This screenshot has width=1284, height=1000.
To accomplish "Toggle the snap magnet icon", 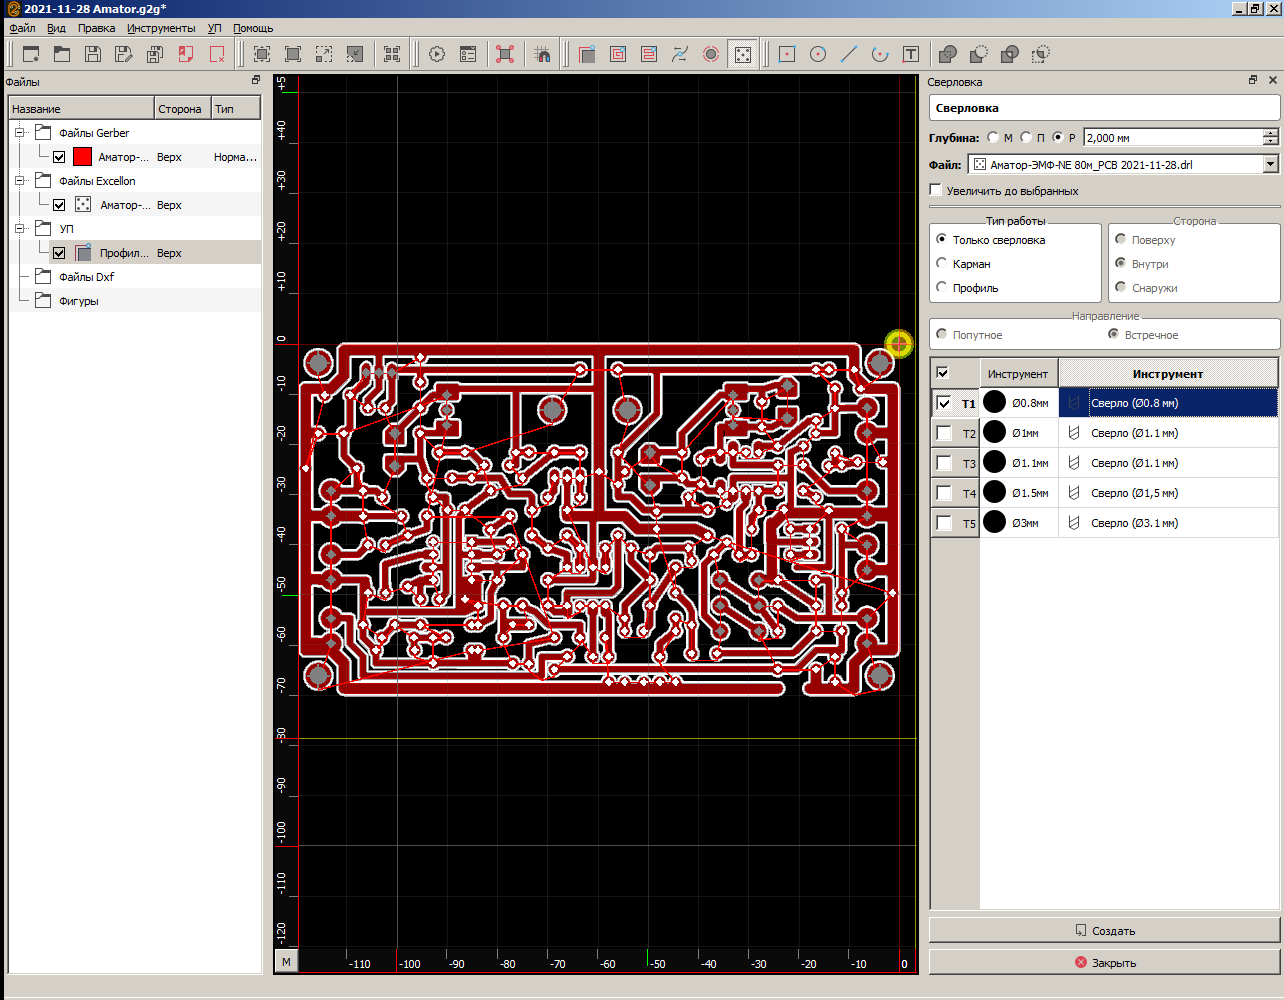I will (542, 54).
